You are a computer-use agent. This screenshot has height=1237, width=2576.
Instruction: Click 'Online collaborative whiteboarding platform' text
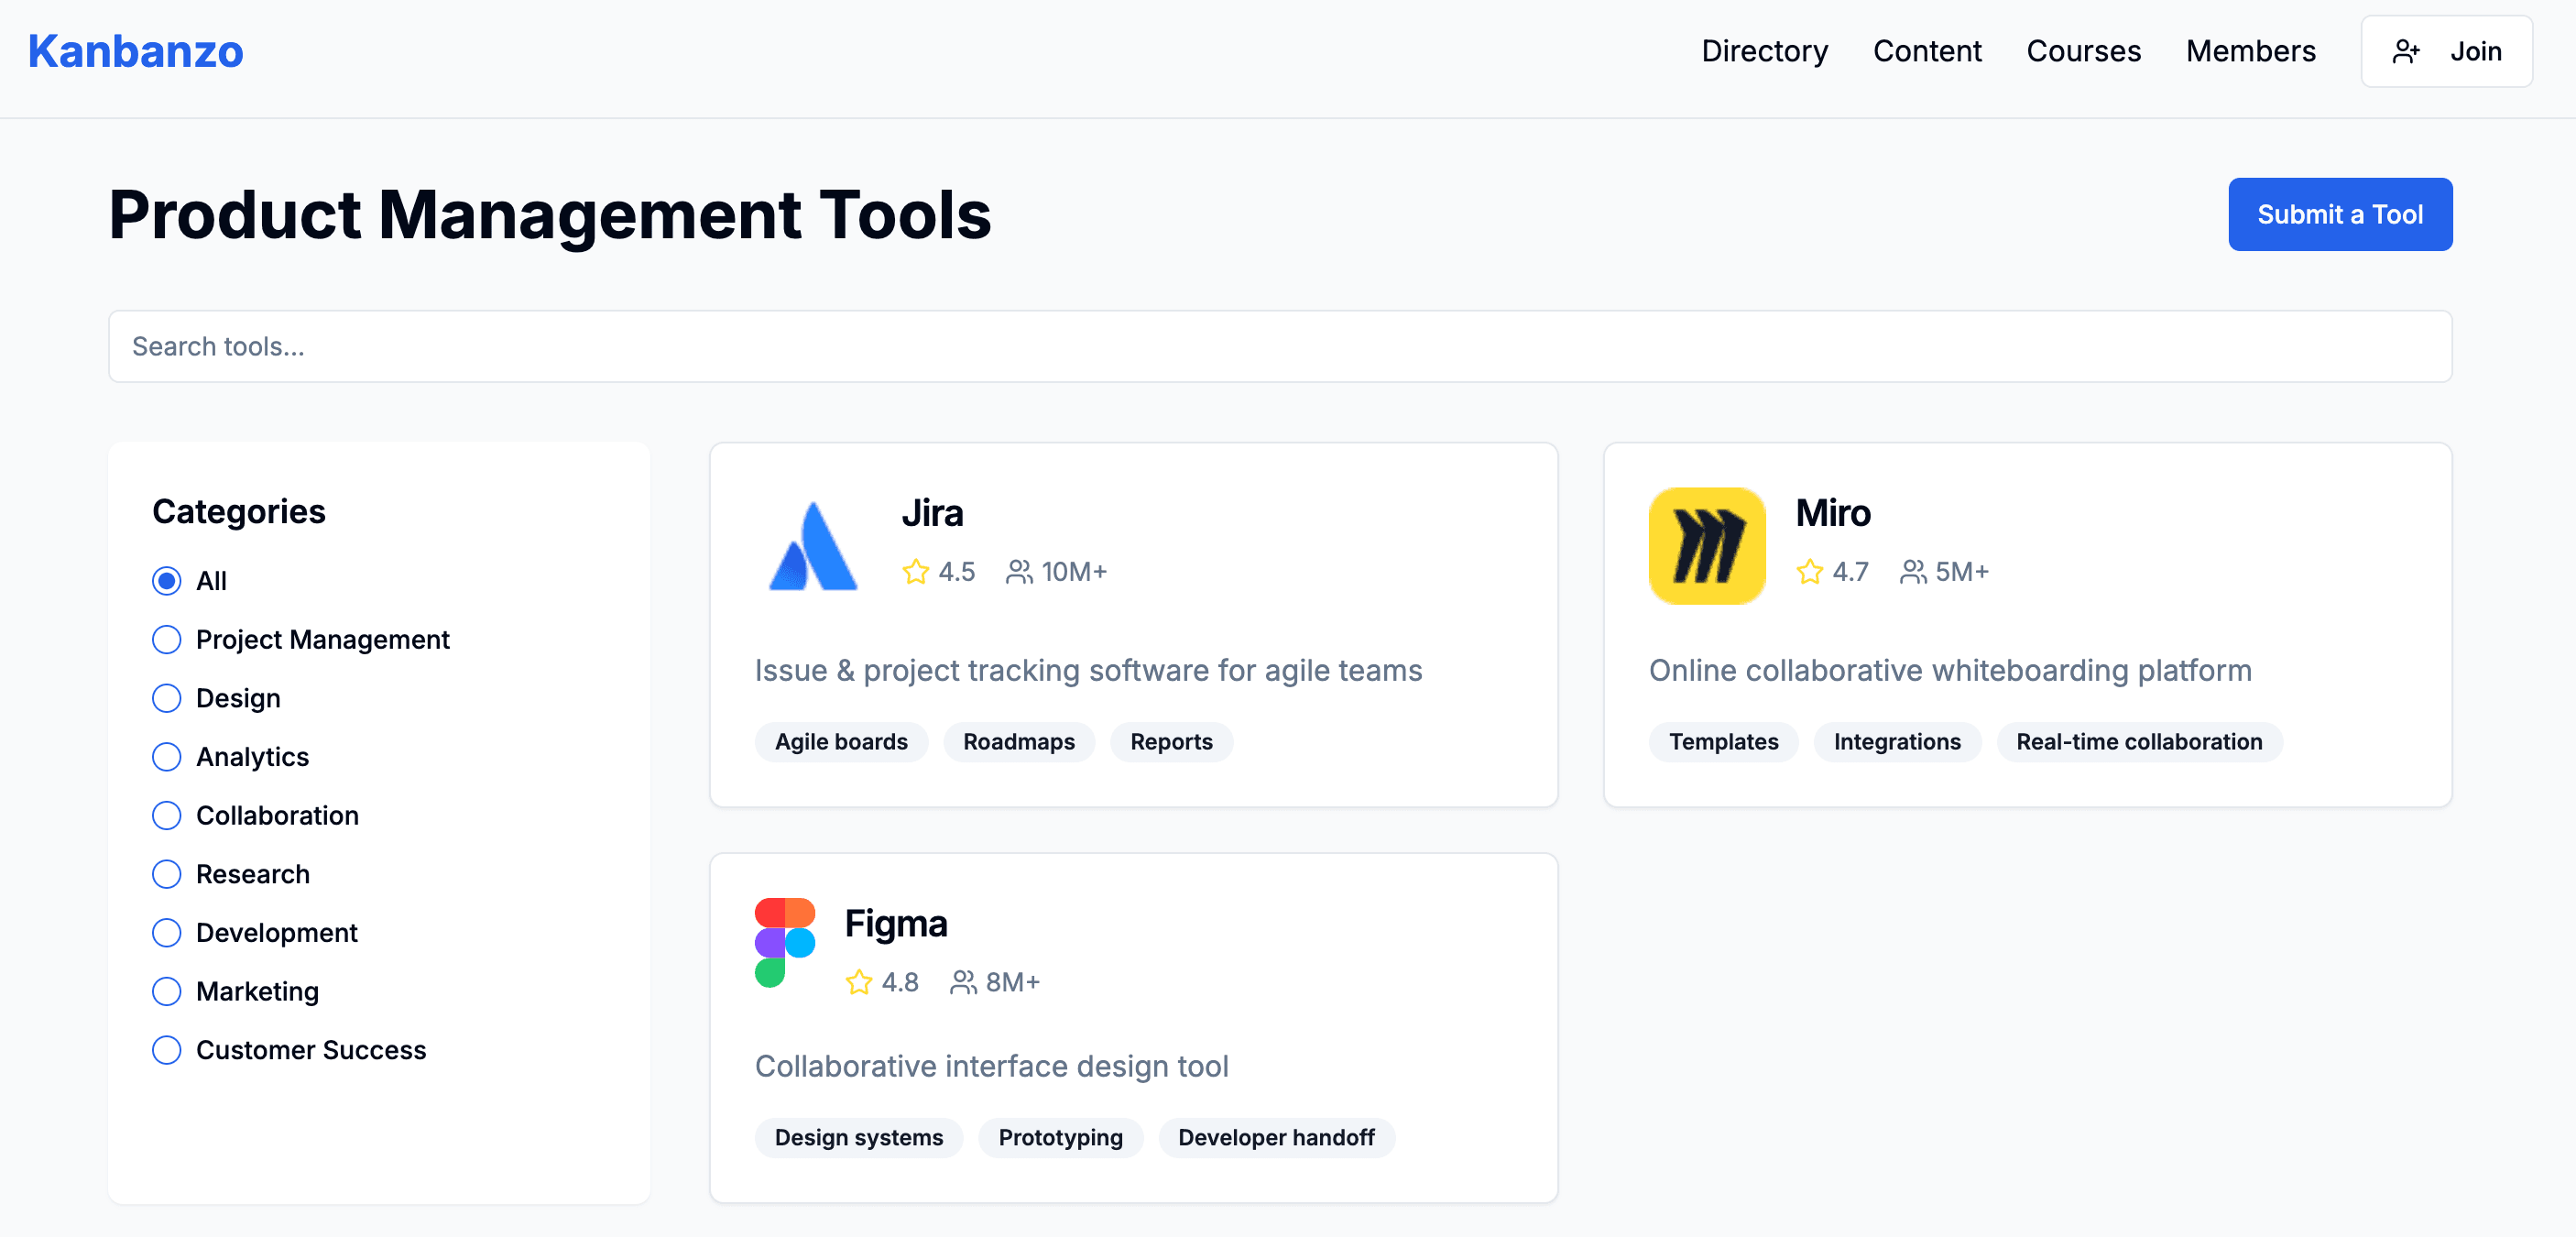coord(1950,671)
